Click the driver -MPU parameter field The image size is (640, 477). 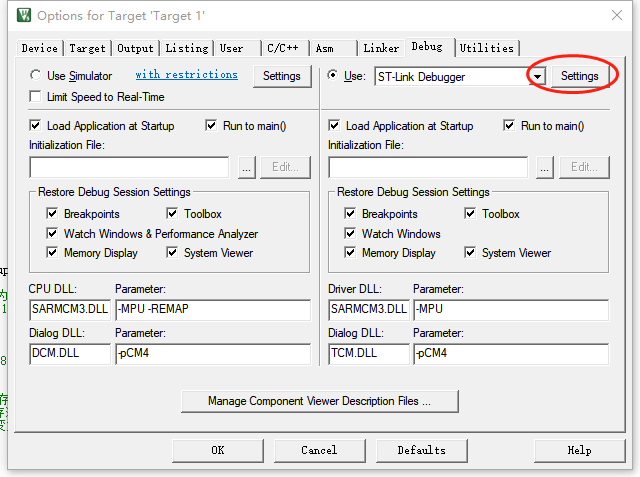511,309
